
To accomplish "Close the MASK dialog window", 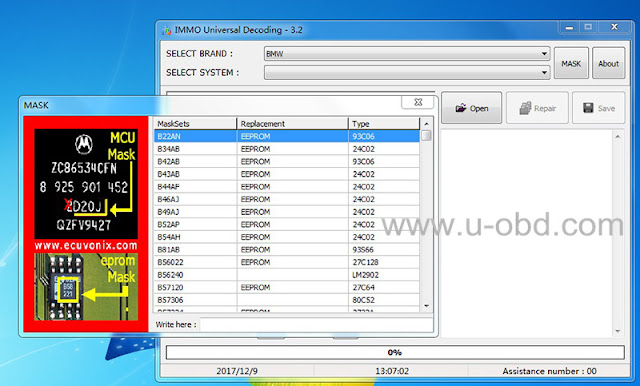I will point(418,102).
